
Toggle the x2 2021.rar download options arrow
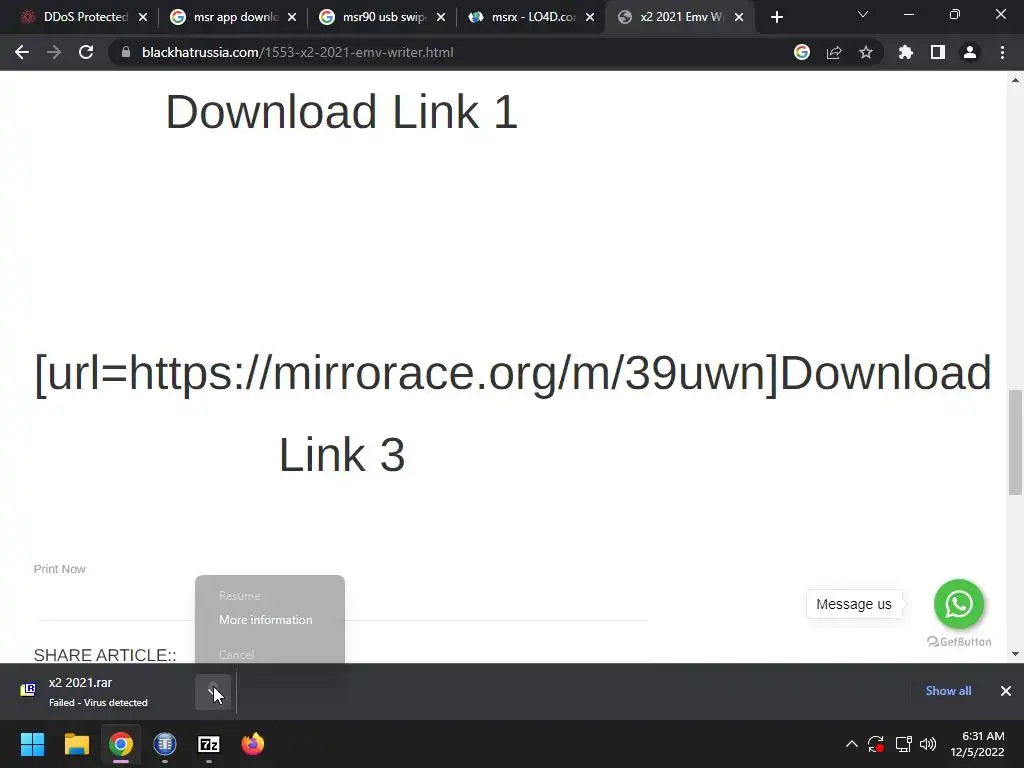click(213, 692)
